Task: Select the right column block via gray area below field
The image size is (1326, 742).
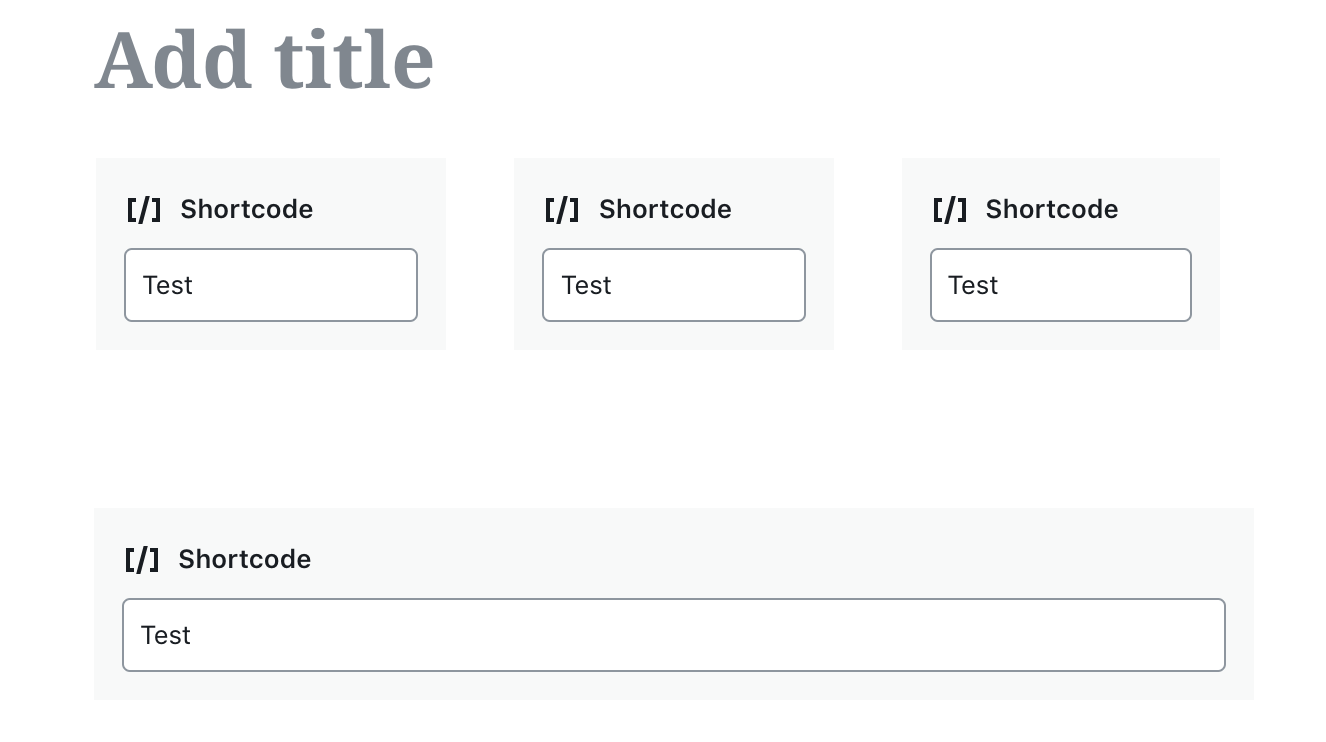Action: click(1061, 337)
